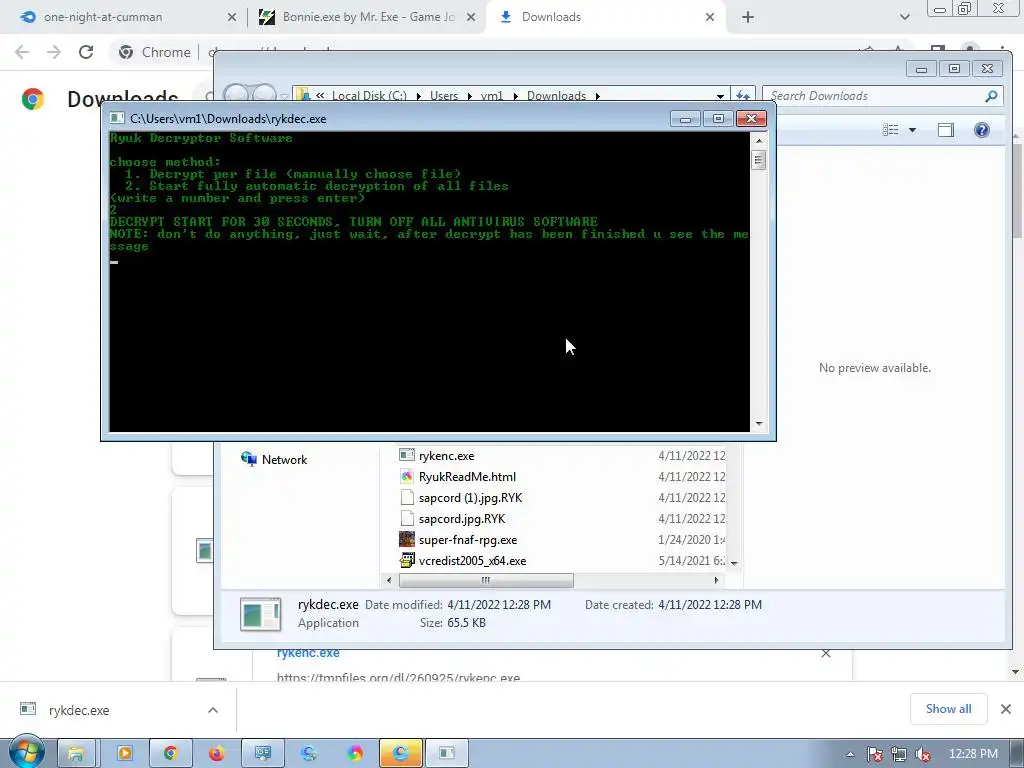
Task: Click the console icon in rykdec.exe title bar
Action: coord(117,118)
